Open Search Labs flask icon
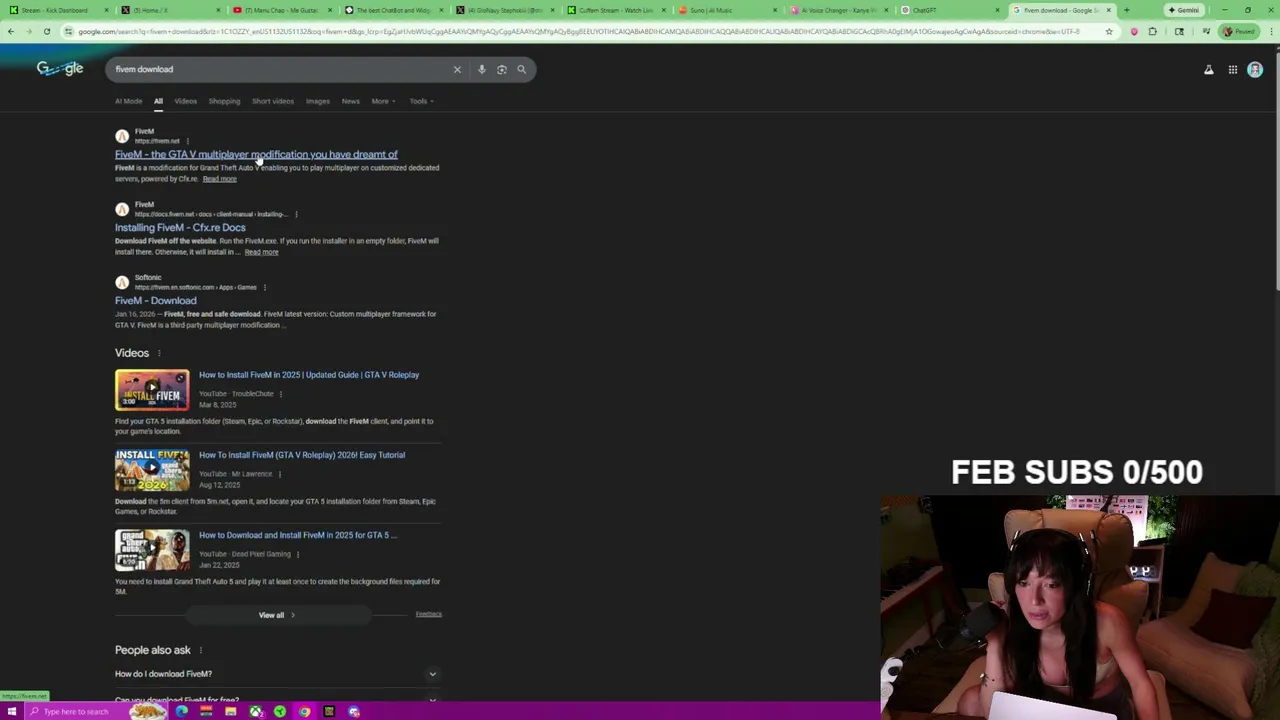 (1209, 69)
